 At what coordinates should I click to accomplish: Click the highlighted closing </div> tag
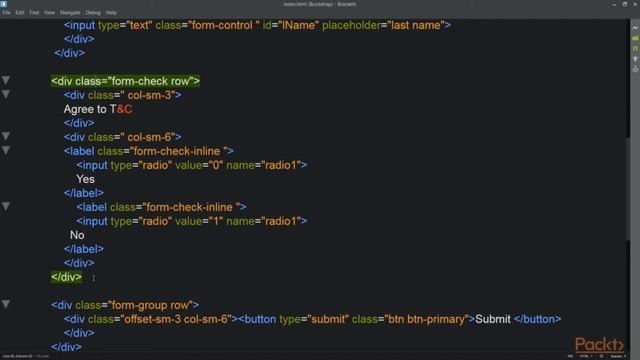tap(67, 277)
